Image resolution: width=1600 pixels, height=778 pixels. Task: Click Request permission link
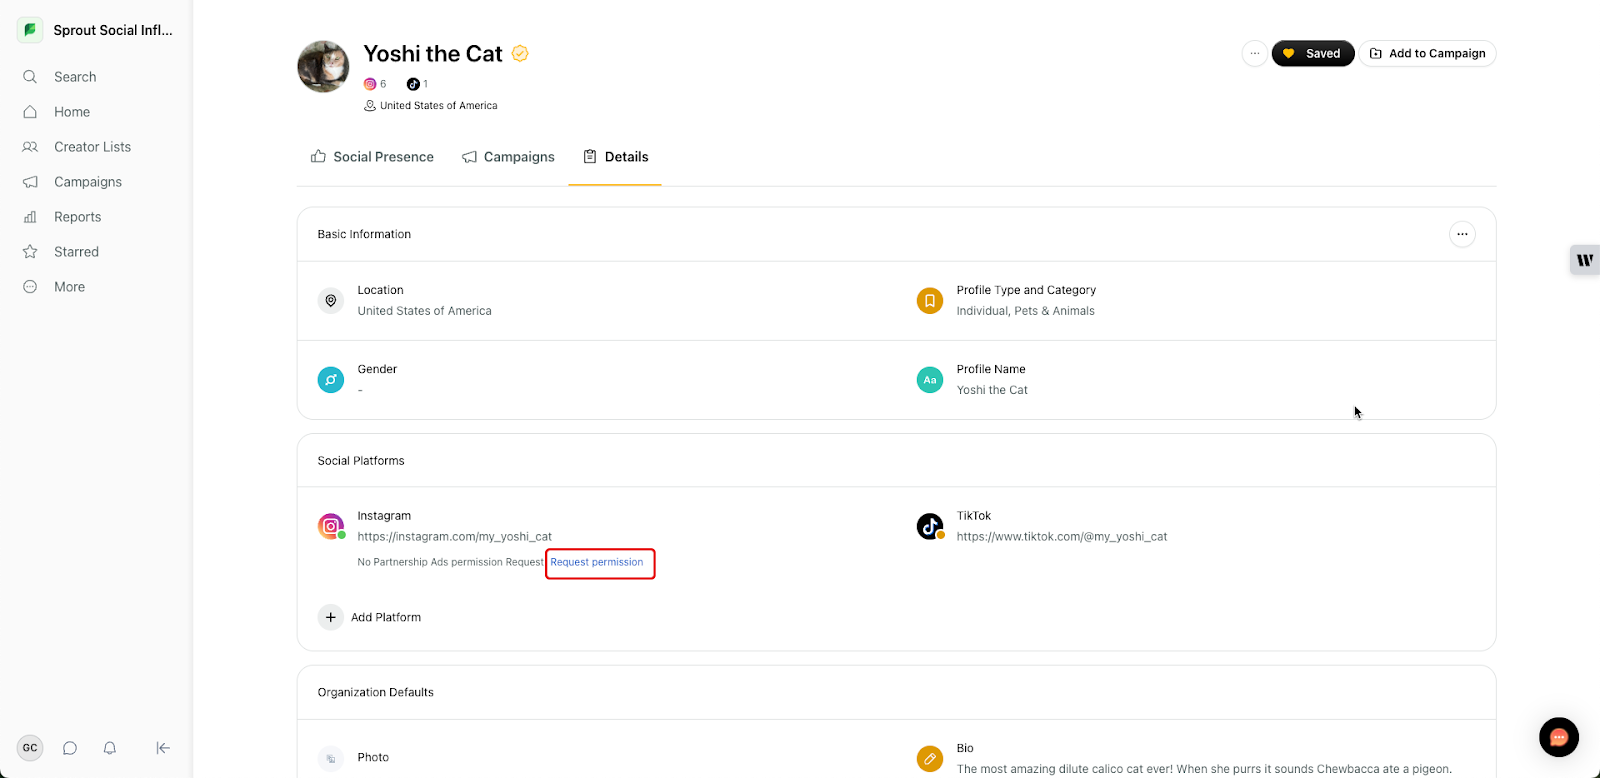coord(597,562)
